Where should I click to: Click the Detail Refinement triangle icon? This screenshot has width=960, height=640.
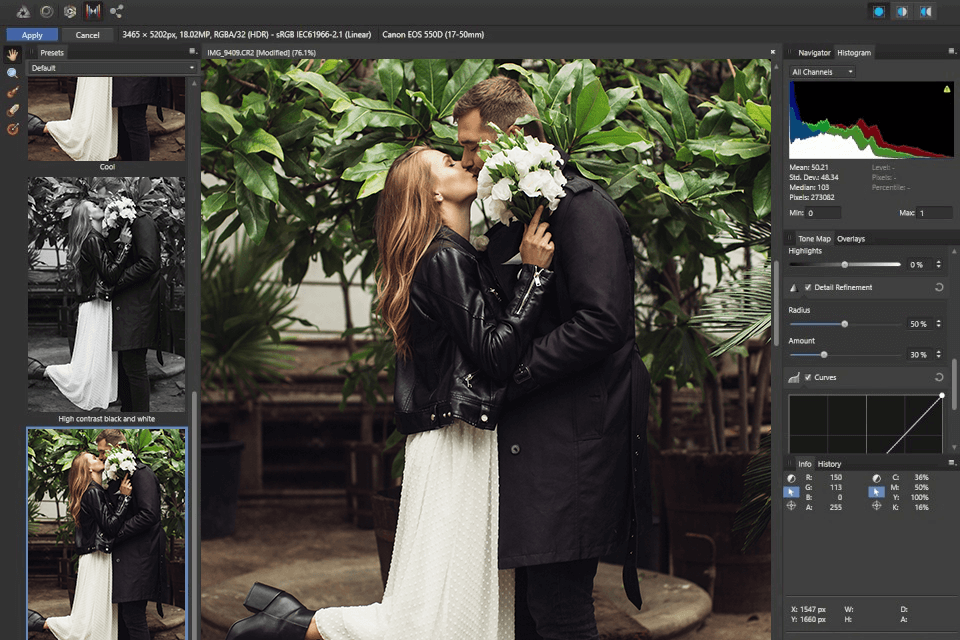(x=793, y=287)
